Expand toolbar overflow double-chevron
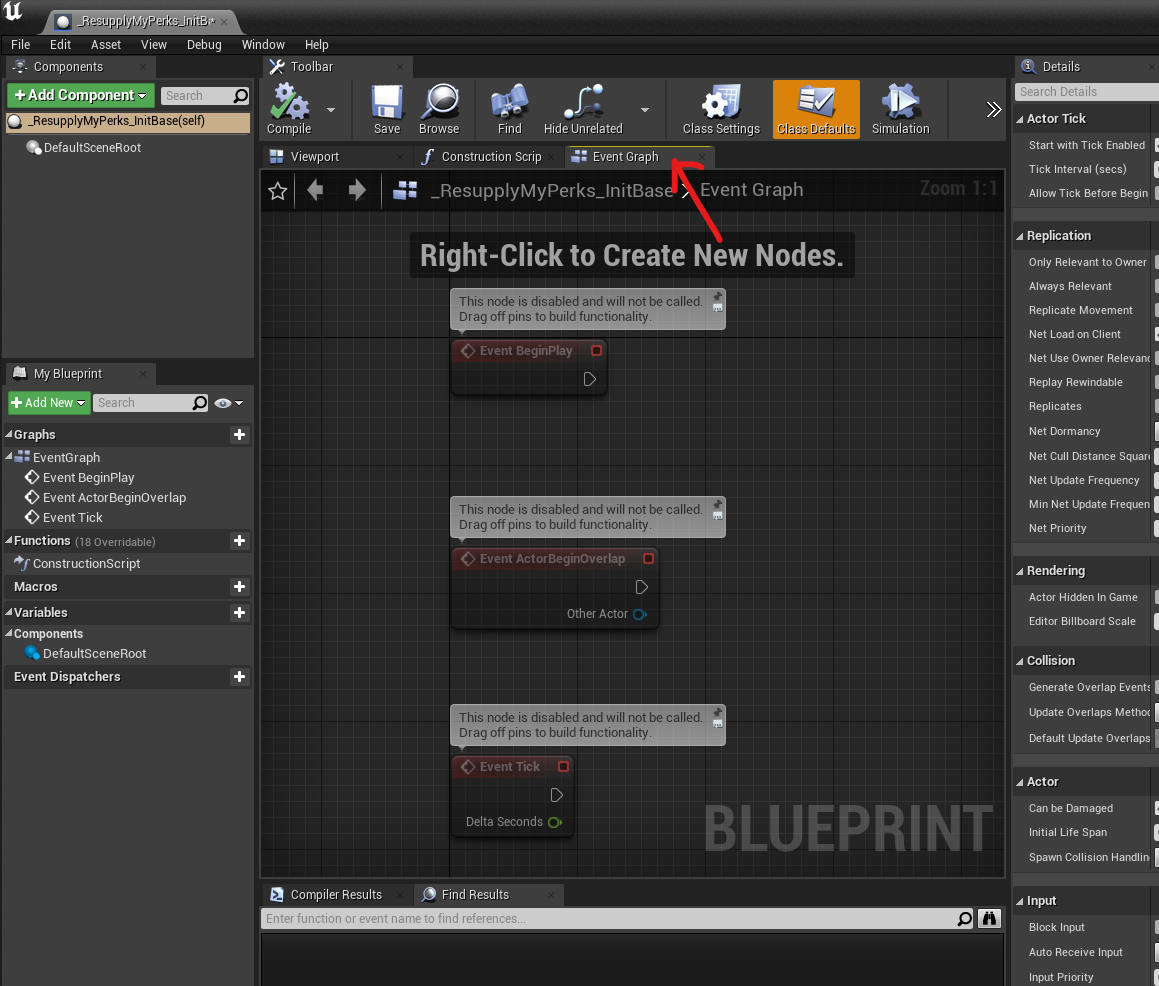 [993, 110]
